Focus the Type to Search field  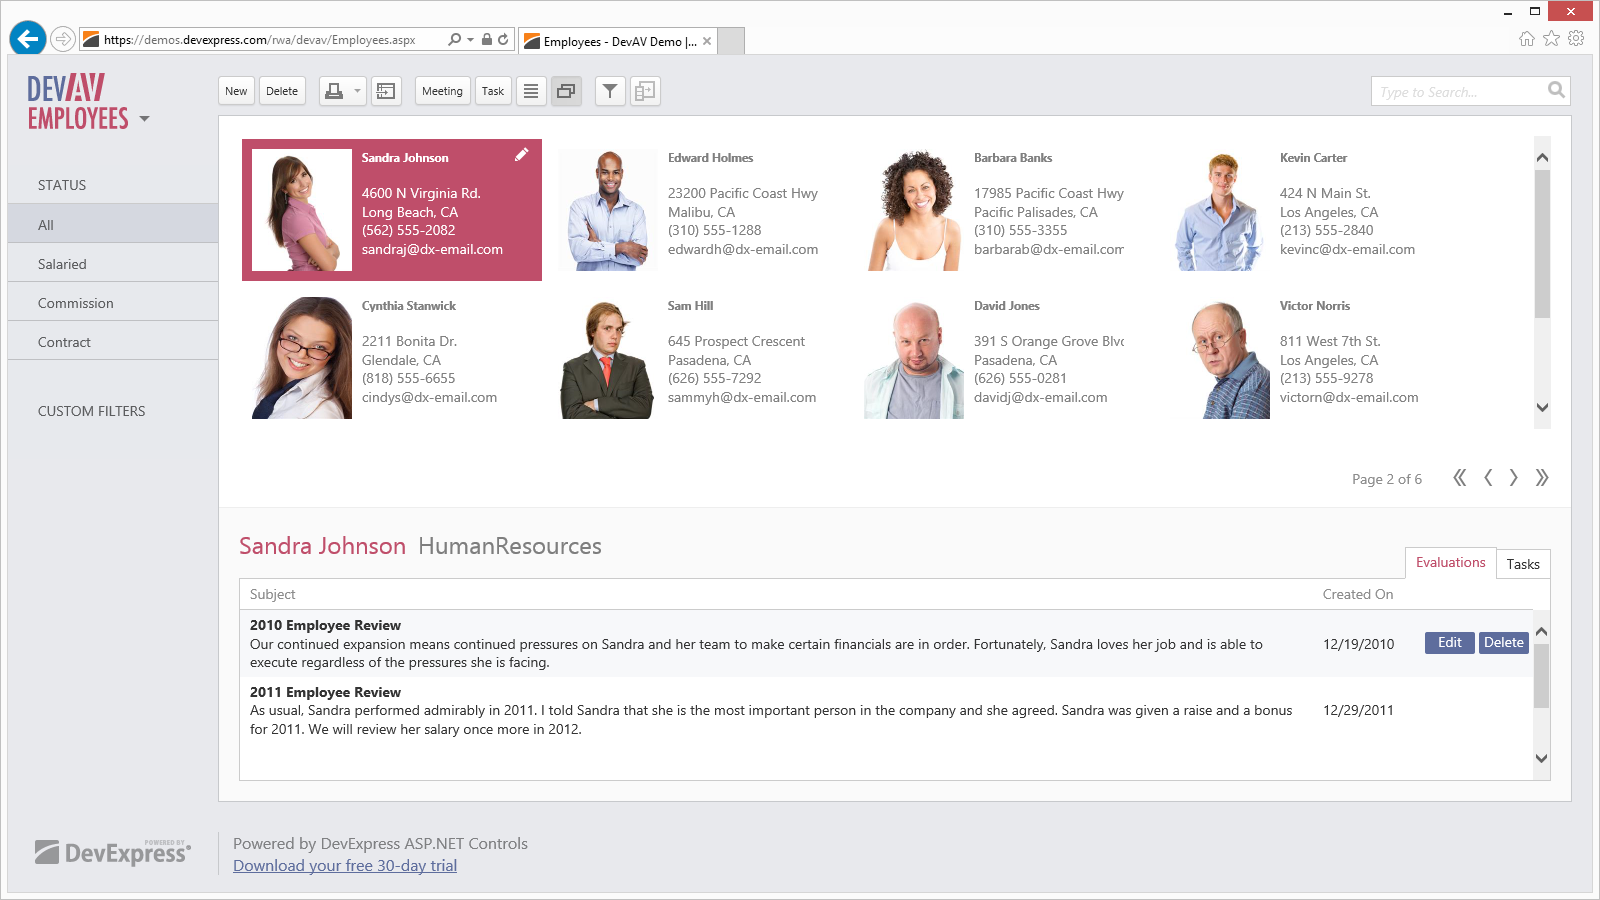coord(1456,91)
